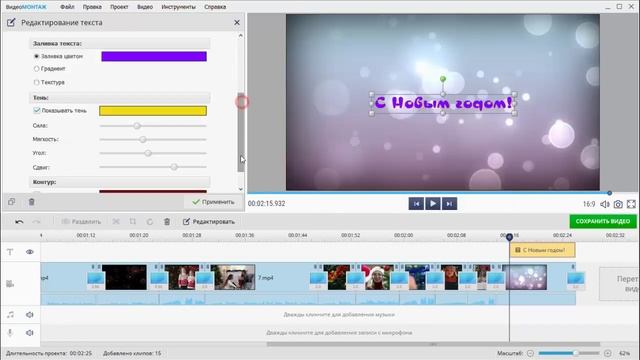Screen dimensions: 640x360
Task: Mute the microphone track speaker icon
Action: click(x=30, y=333)
